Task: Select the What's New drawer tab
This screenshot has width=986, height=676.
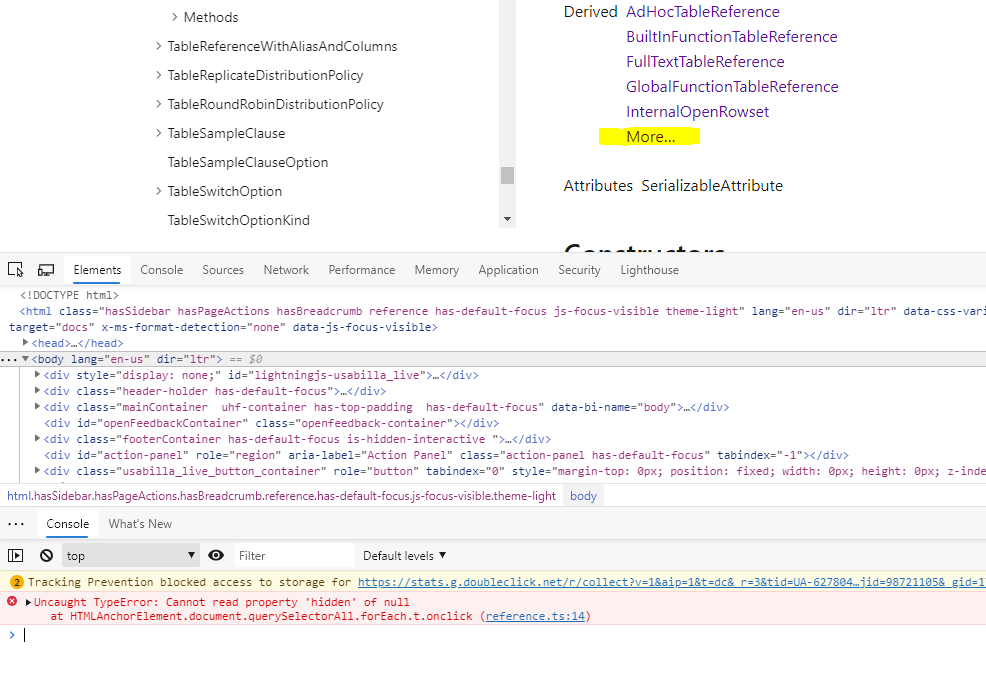Action: pyautogui.click(x=140, y=524)
